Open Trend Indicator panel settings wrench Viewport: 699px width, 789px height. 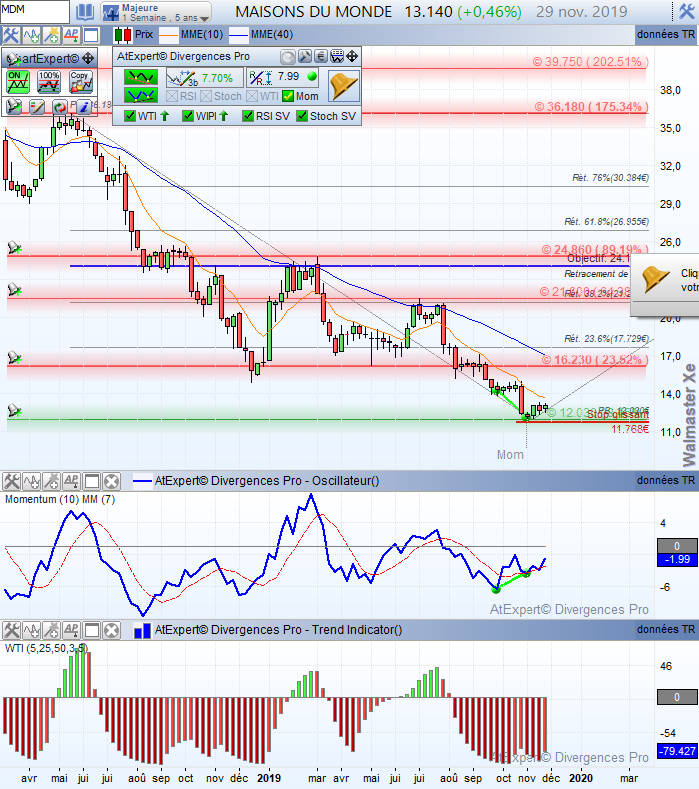coord(11,630)
